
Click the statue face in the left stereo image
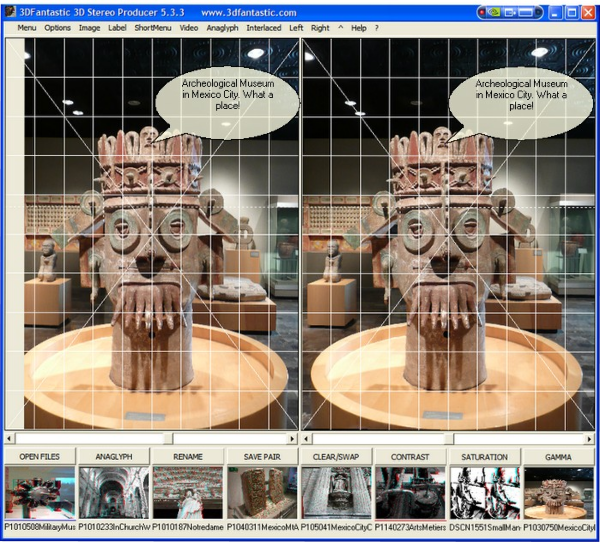pos(150,256)
